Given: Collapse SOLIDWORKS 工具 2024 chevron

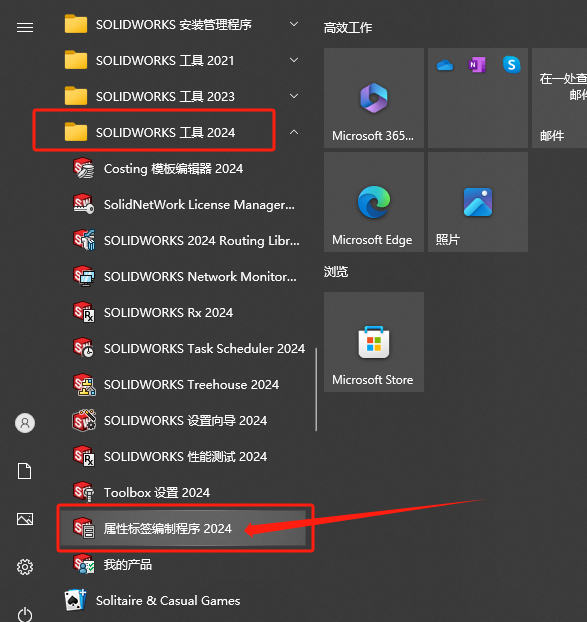Looking at the screenshot, I should pos(294,132).
